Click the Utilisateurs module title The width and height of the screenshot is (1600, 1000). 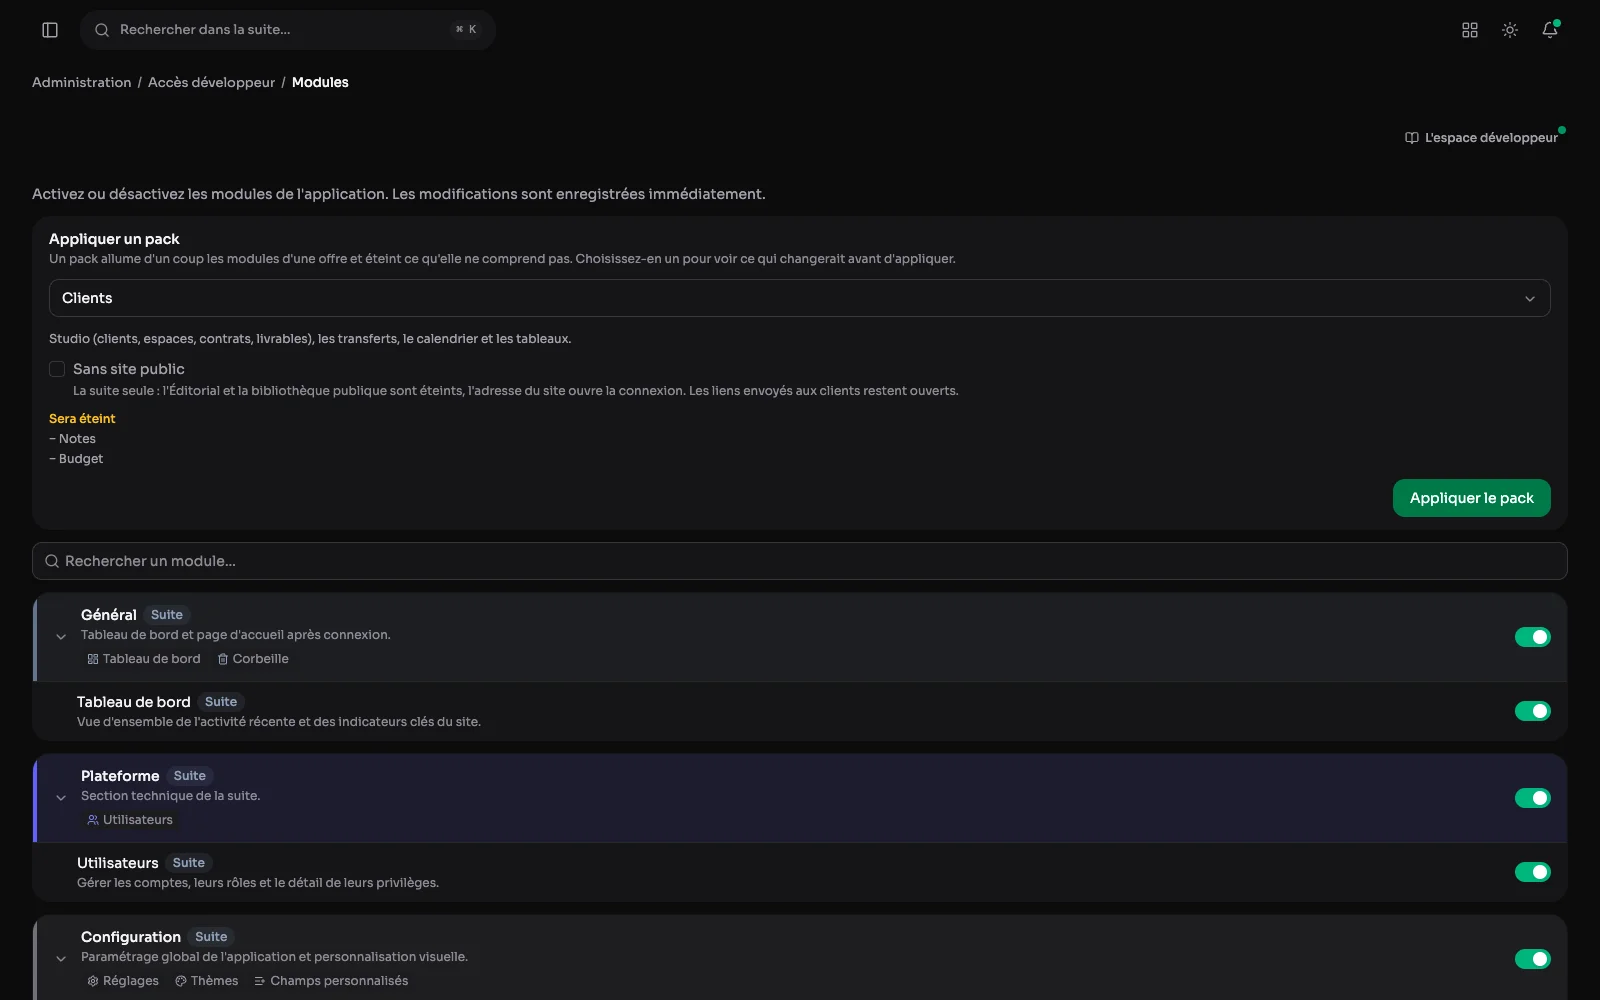pyautogui.click(x=118, y=863)
